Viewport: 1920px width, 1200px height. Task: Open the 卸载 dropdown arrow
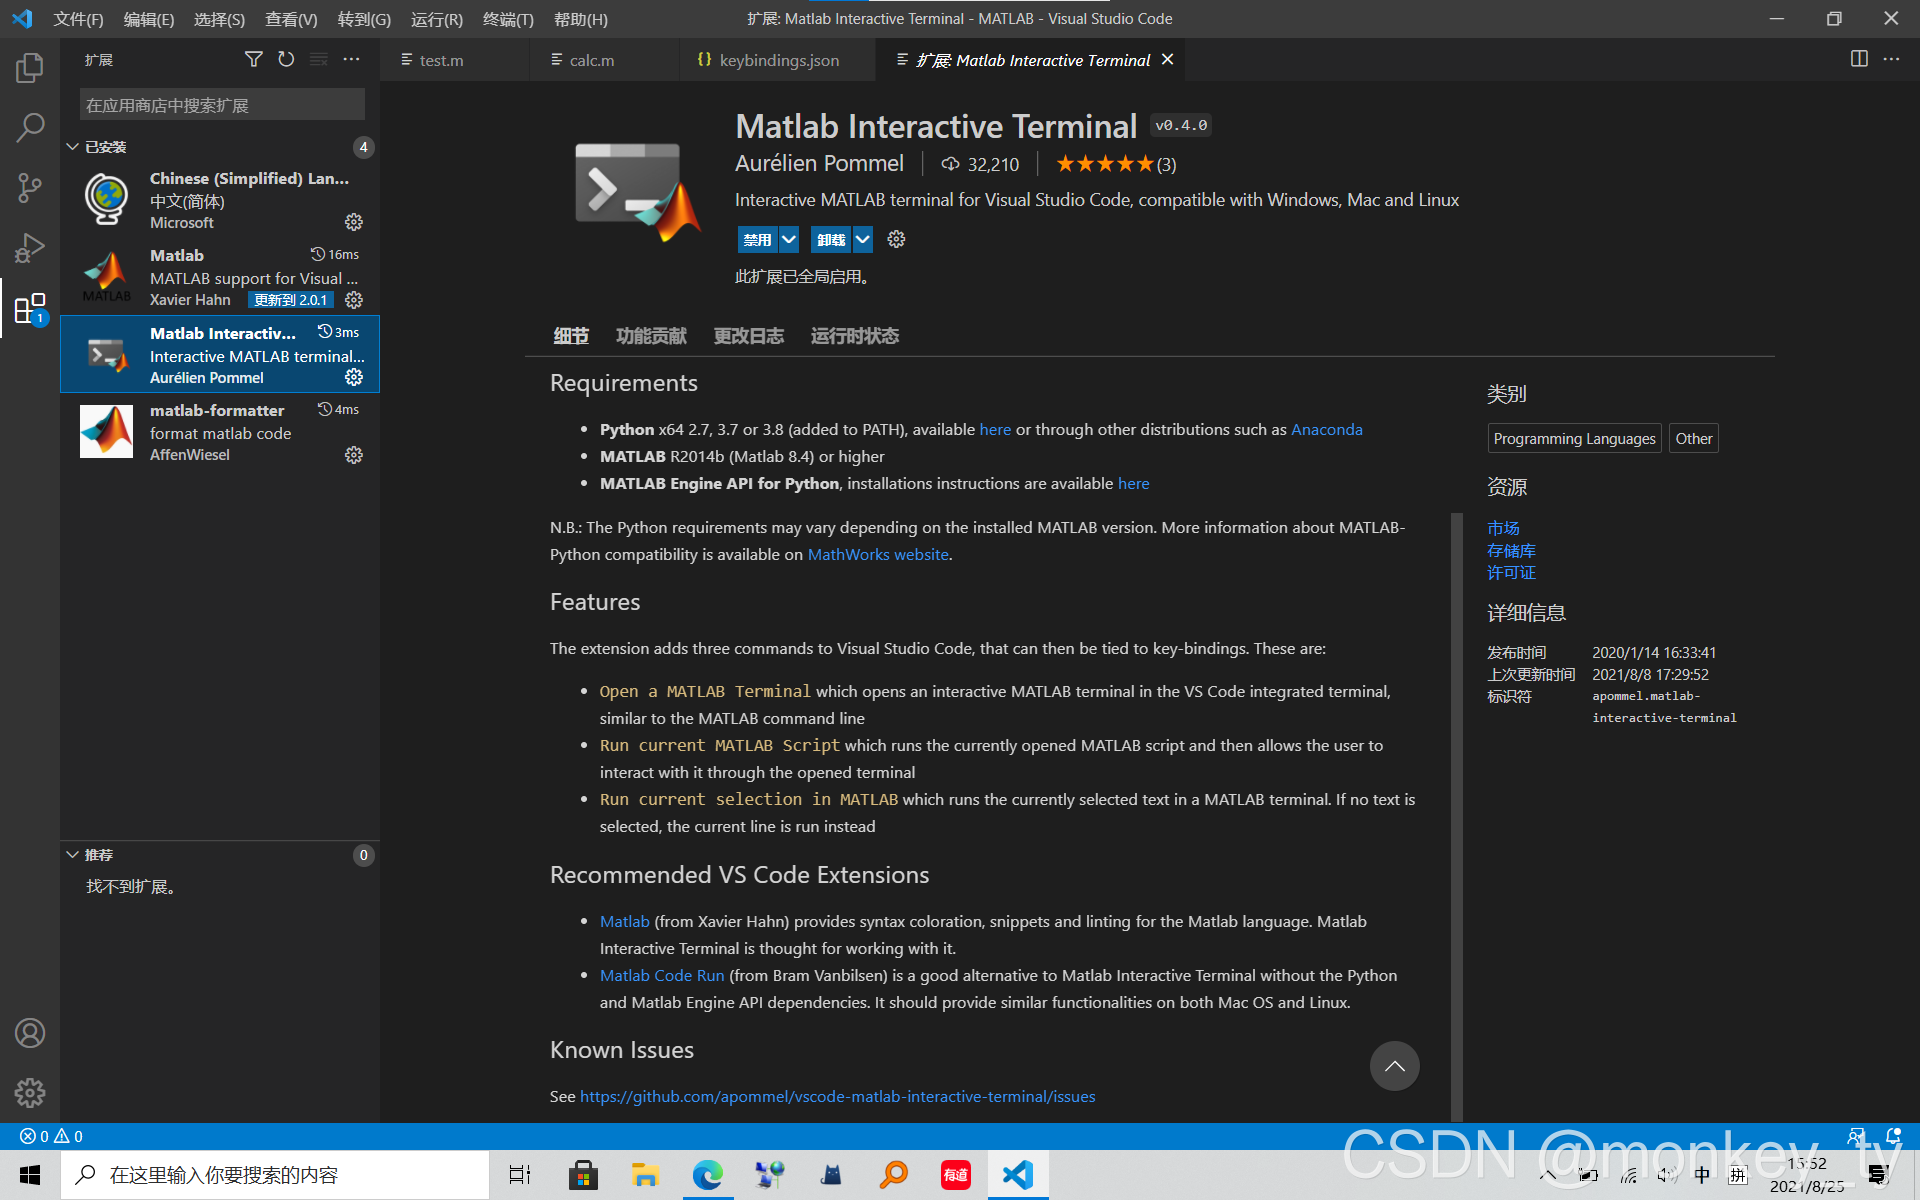pyautogui.click(x=863, y=239)
